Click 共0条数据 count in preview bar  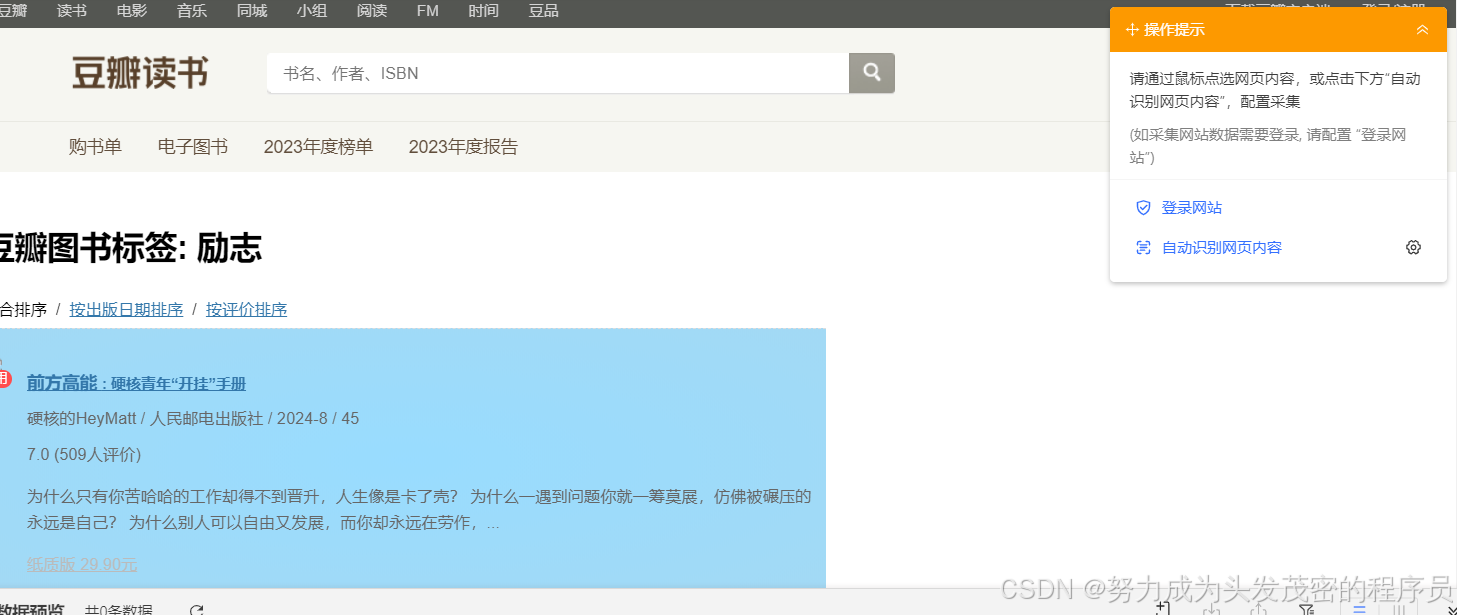pos(119,610)
